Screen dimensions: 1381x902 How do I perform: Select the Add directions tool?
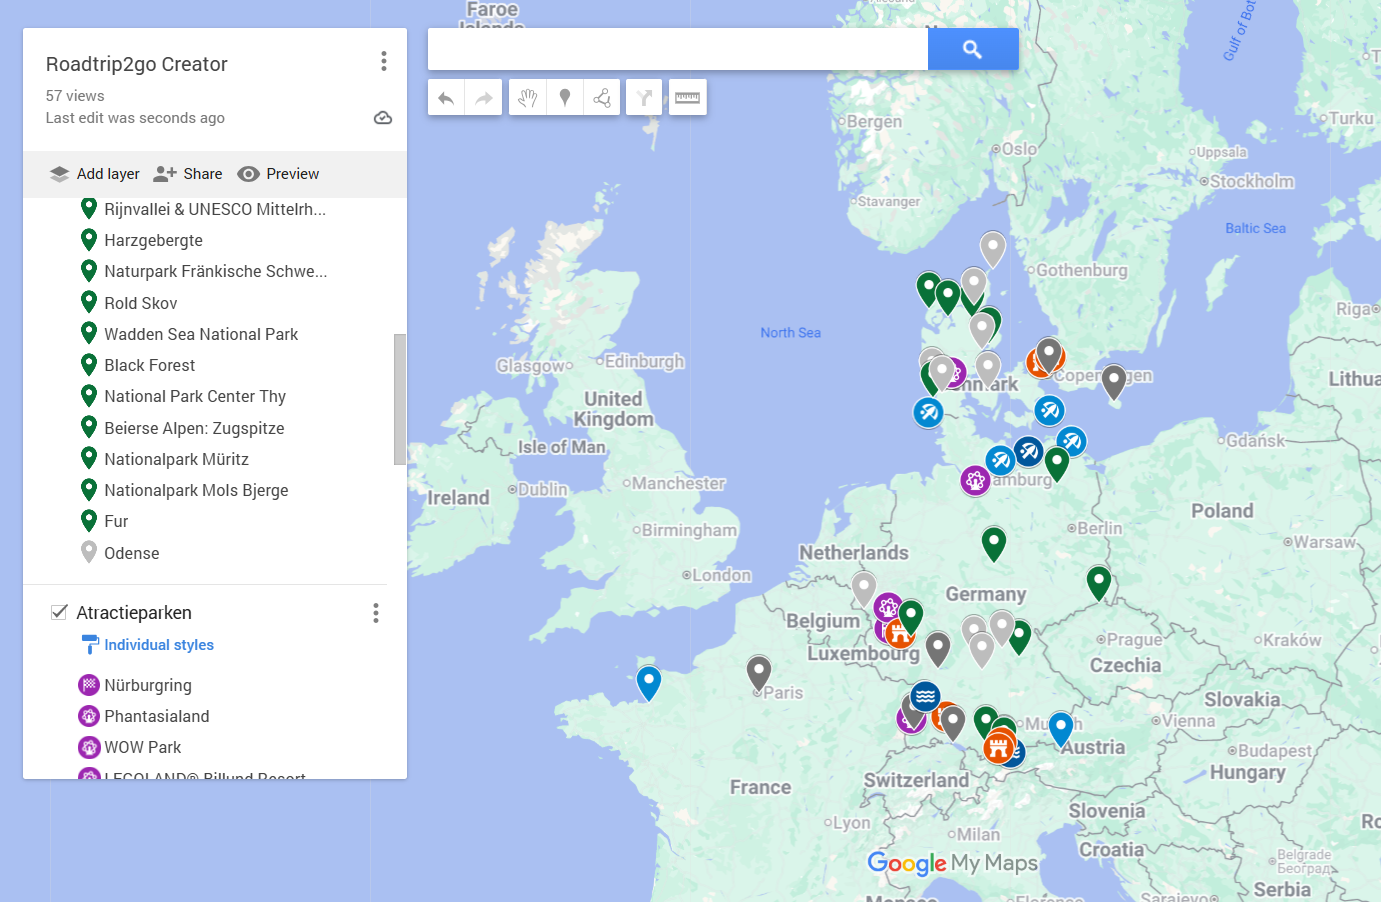click(x=644, y=97)
